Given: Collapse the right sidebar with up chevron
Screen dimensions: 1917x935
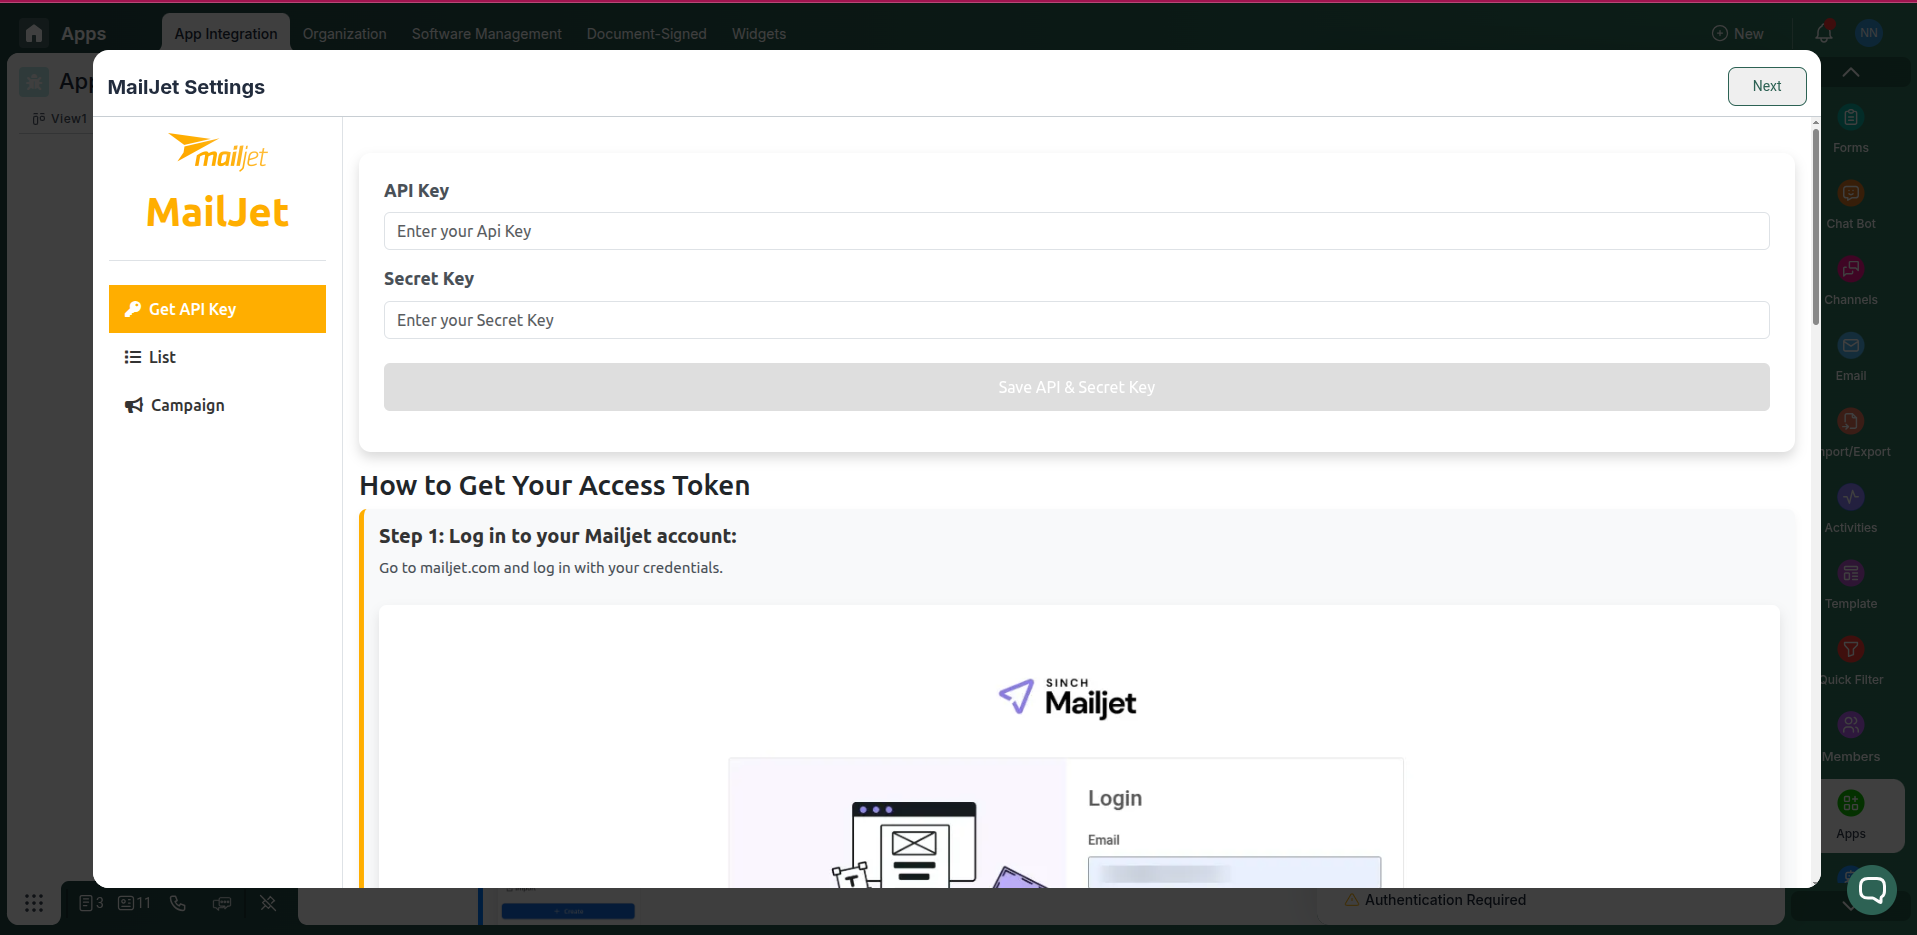Looking at the screenshot, I should click(1851, 72).
